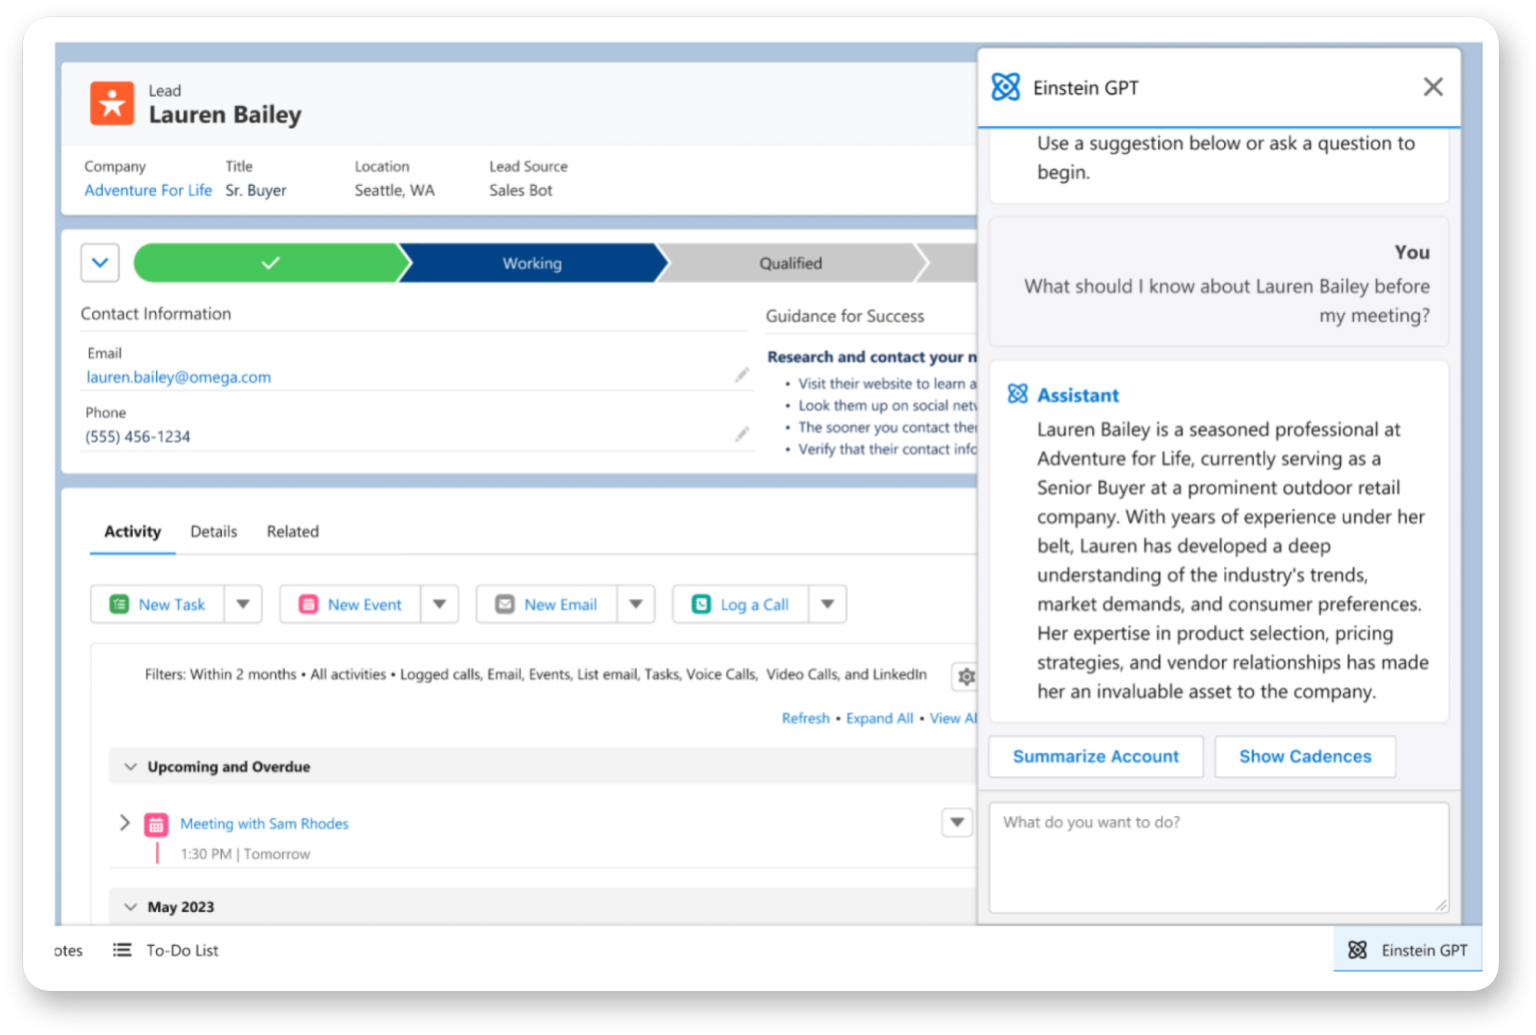The width and height of the screenshot is (1536, 1035).
Task: Click the orange Lead record icon
Action: (x=112, y=103)
